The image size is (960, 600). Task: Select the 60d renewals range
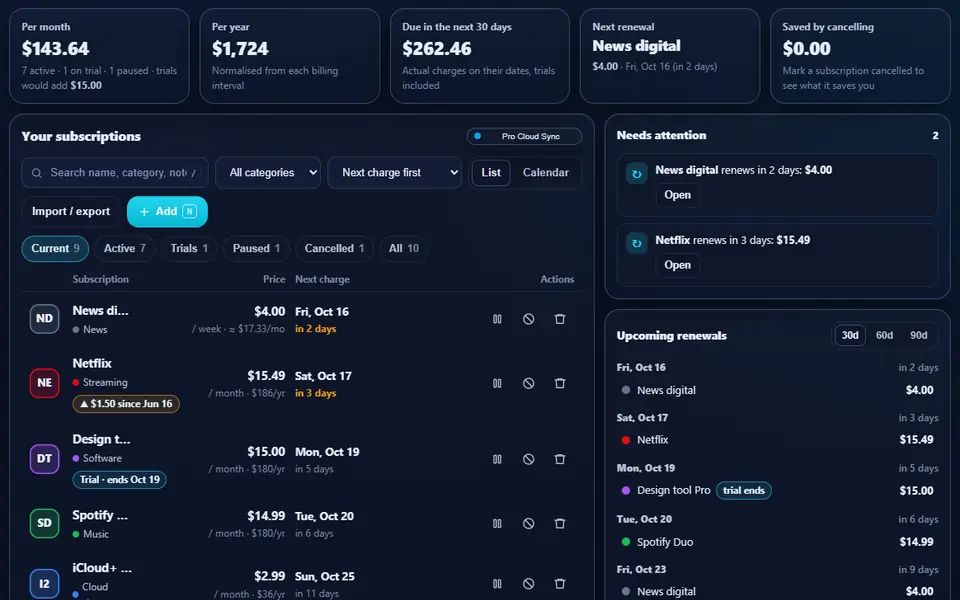[884, 336]
